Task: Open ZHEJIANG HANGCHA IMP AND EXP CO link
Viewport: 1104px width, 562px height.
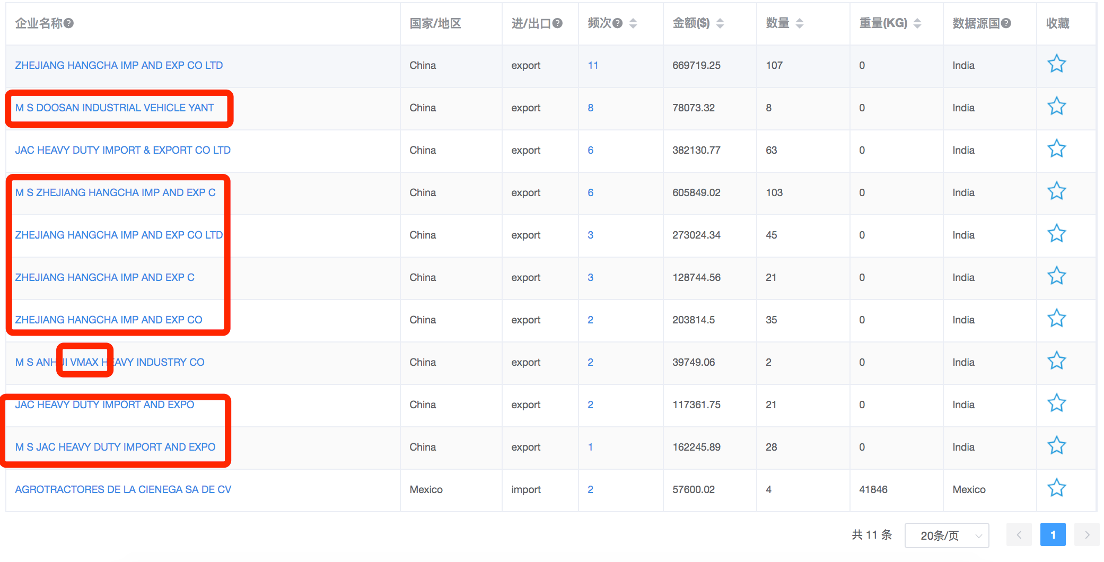Action: click(x=108, y=320)
